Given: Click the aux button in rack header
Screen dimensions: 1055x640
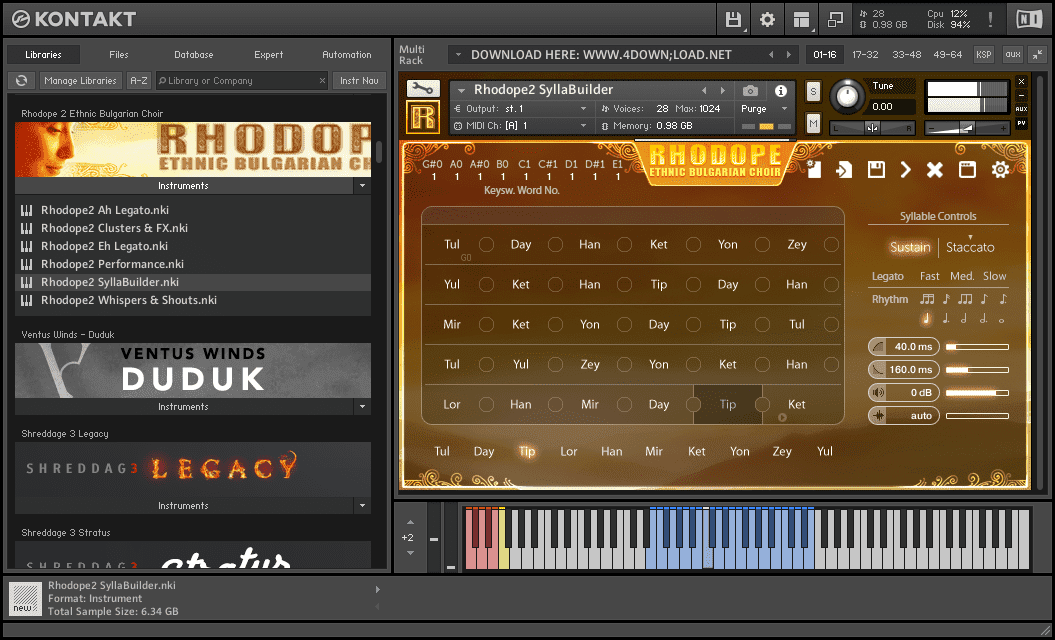Looking at the screenshot, I should (1013, 55).
